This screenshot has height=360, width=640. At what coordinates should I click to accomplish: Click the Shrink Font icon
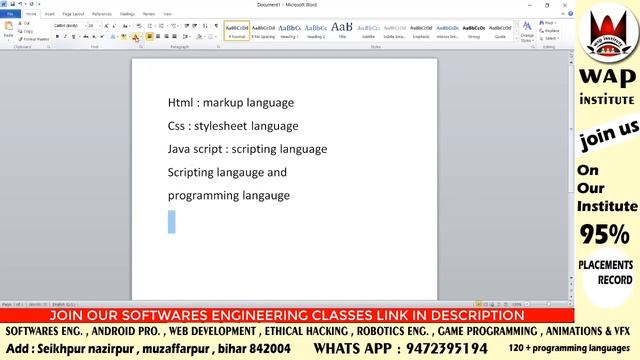click(x=114, y=26)
